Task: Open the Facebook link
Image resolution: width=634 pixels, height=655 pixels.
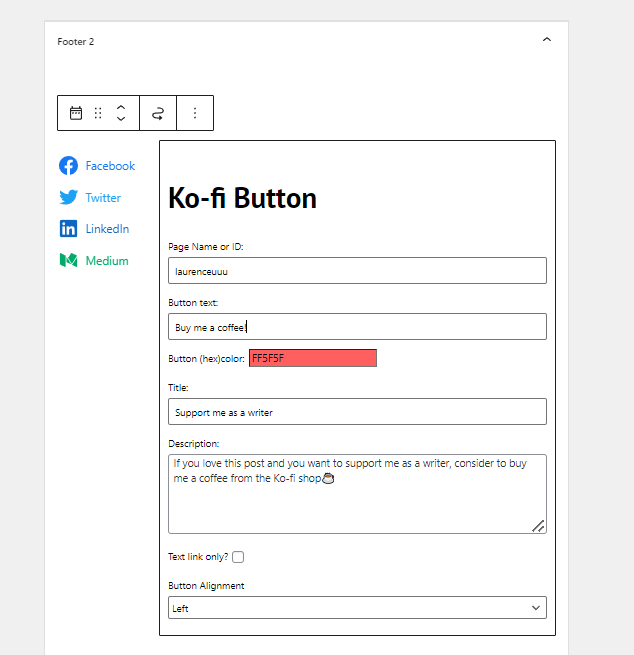Action: click(110, 166)
